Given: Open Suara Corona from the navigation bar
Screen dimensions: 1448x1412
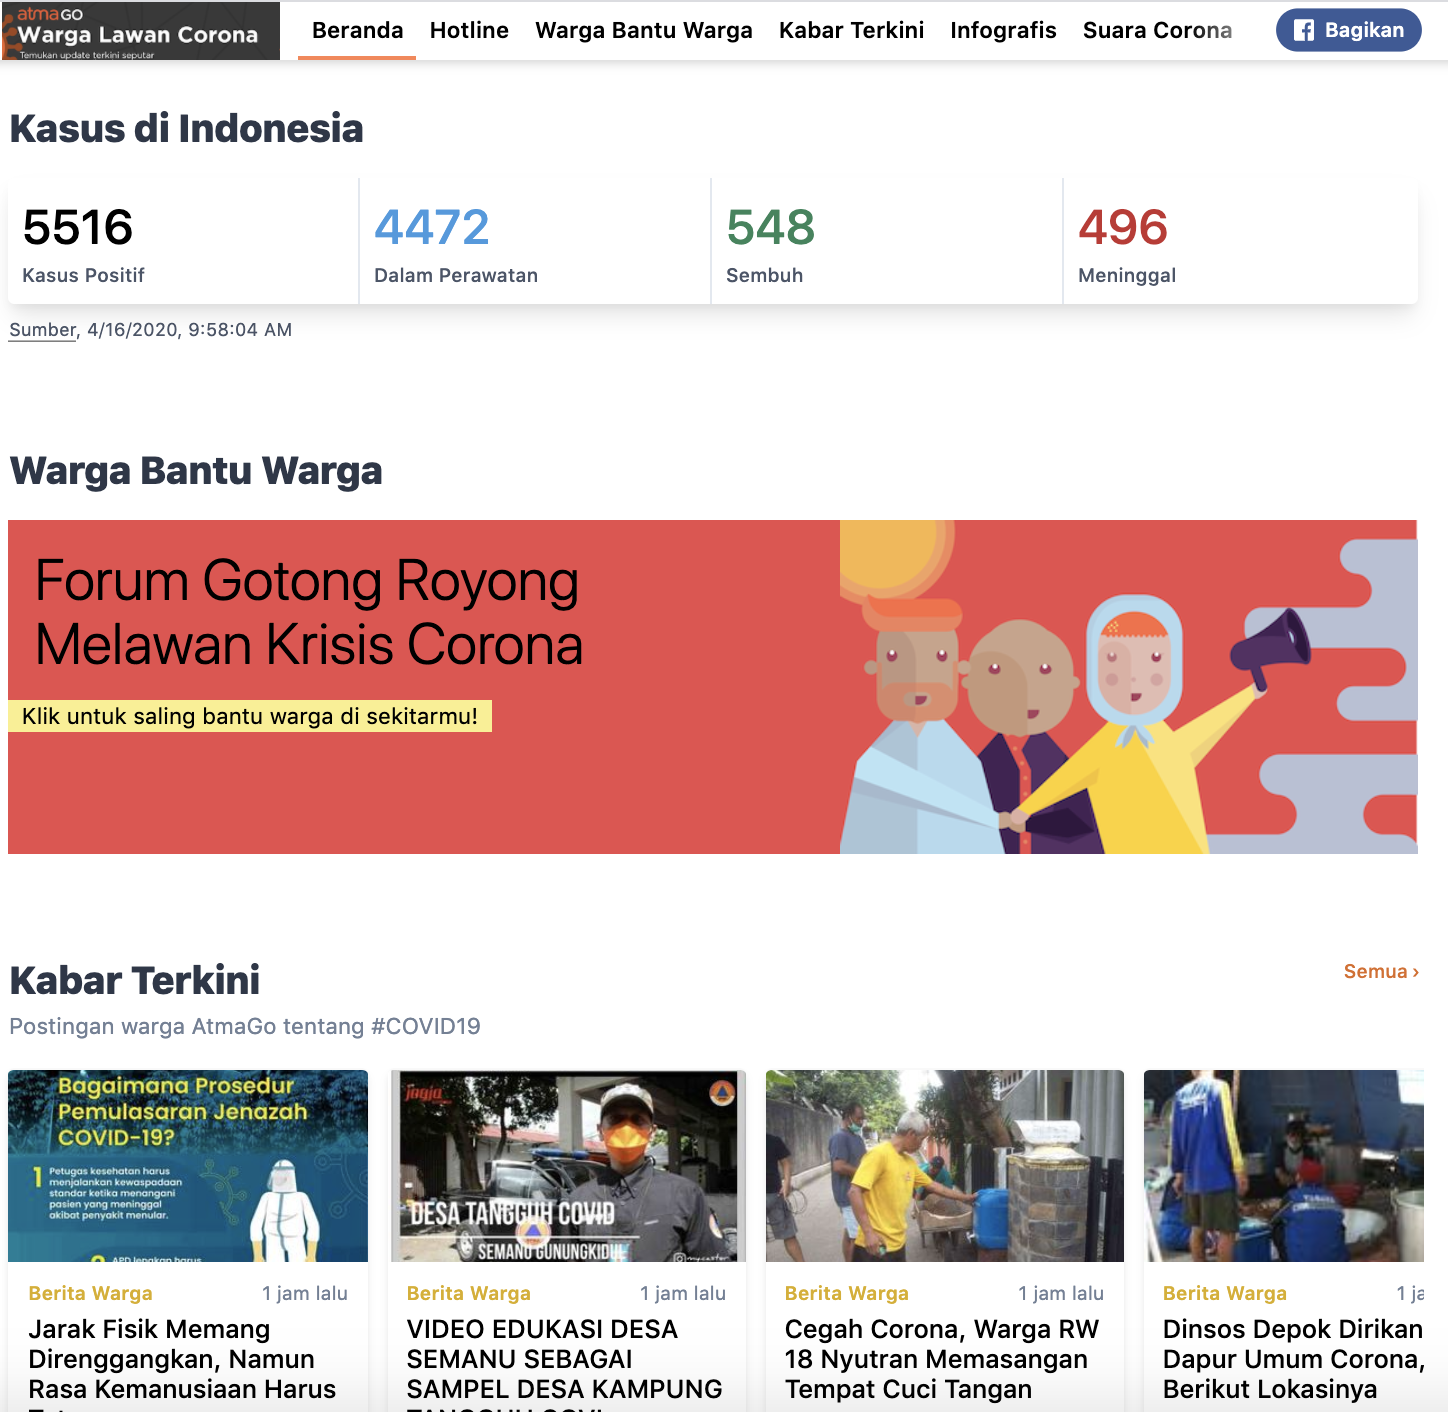Looking at the screenshot, I should 1157,30.
